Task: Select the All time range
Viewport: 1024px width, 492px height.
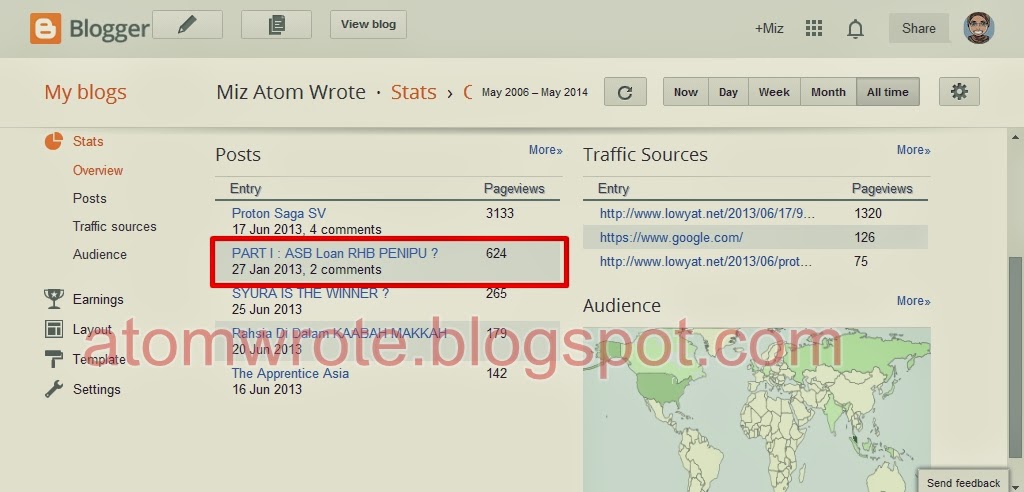Action: [x=888, y=92]
